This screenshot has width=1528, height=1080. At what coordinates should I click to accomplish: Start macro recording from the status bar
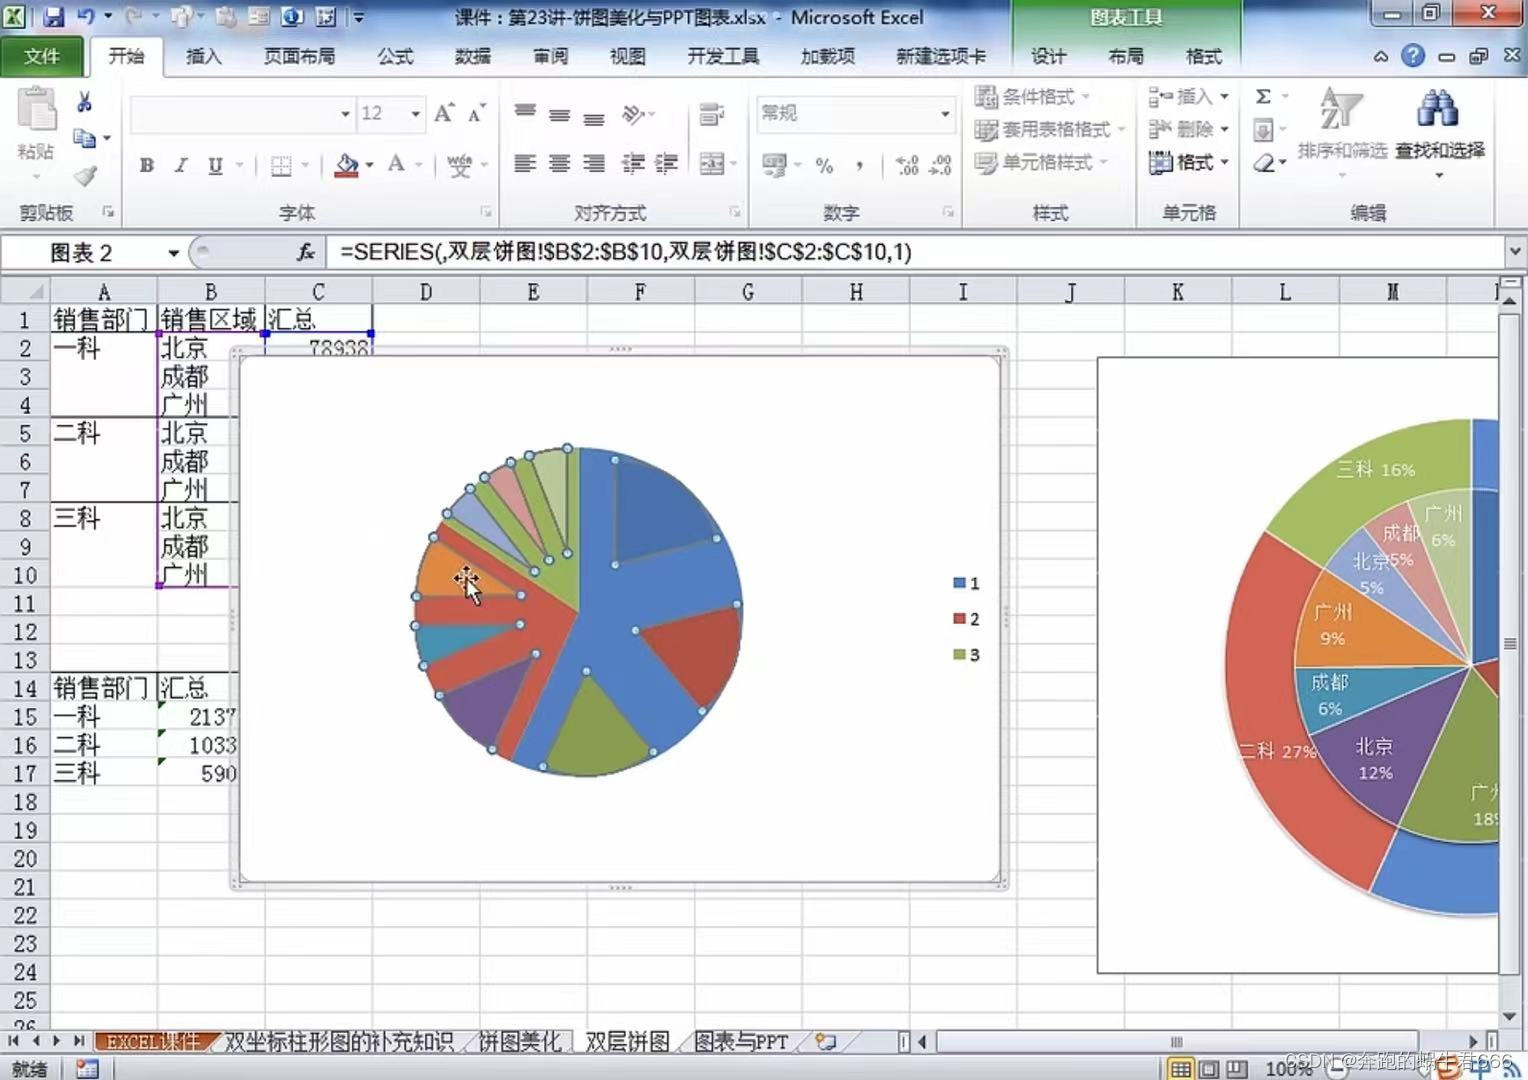click(87, 1068)
